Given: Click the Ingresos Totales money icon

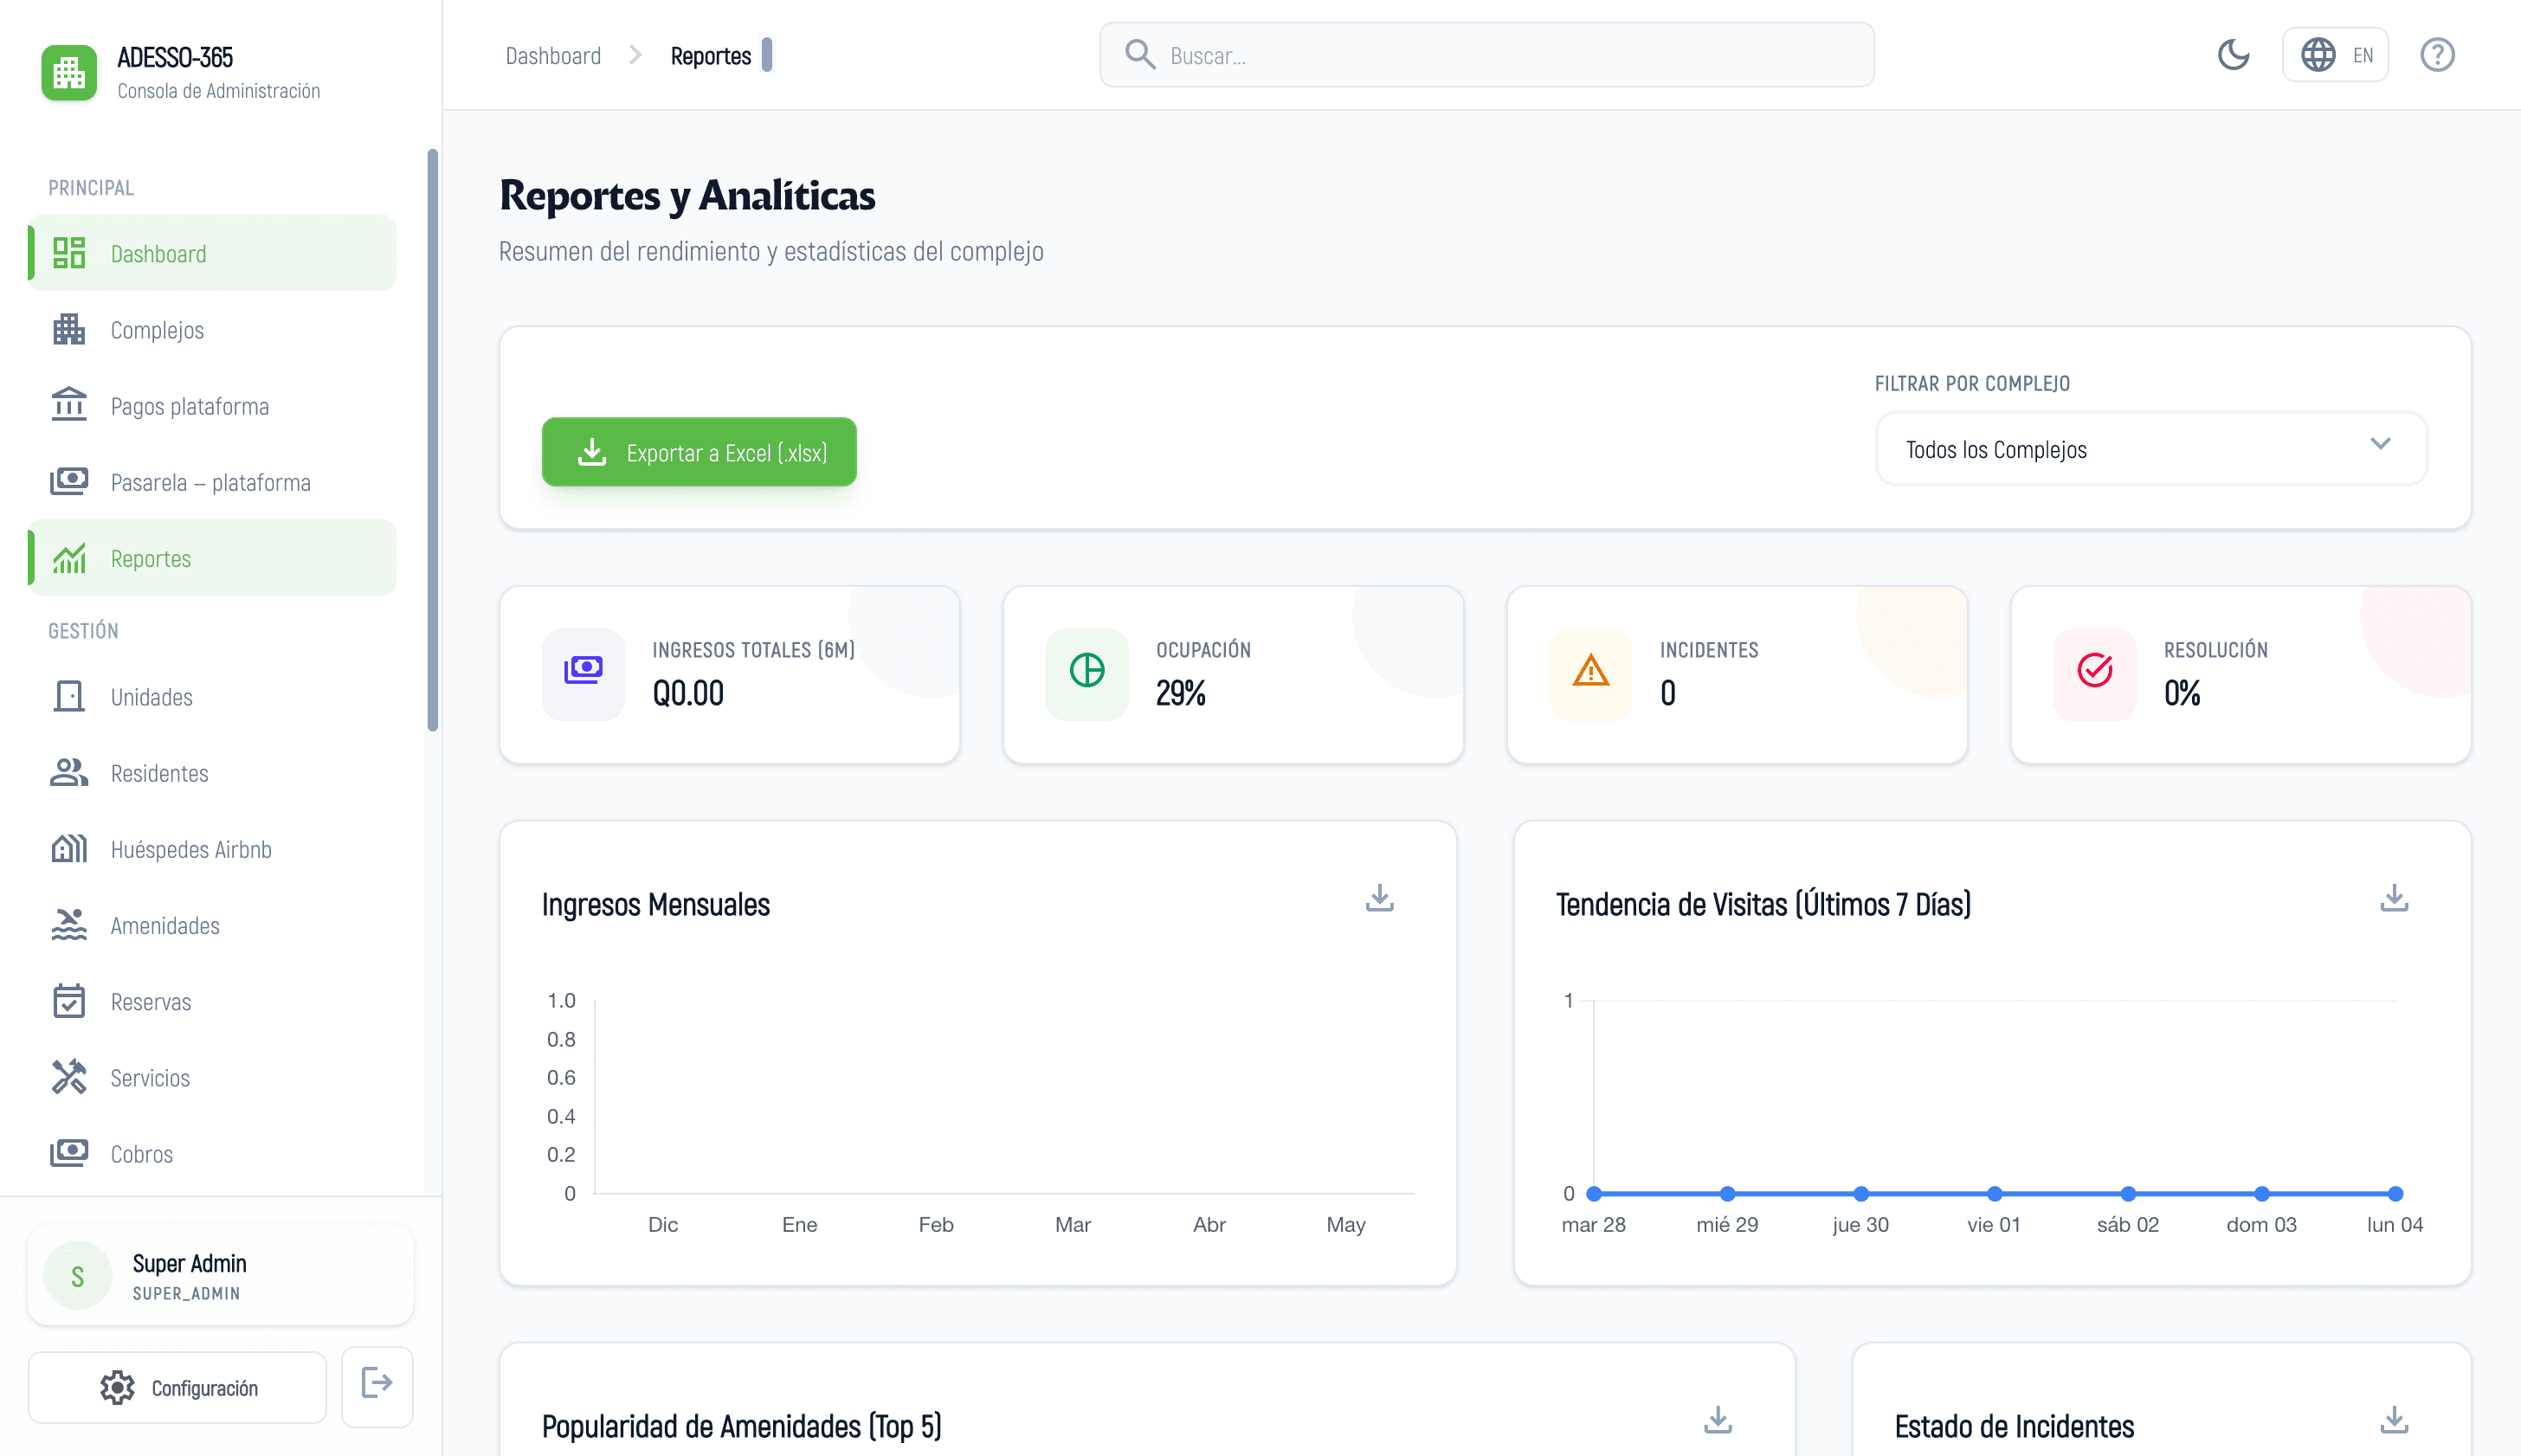Looking at the screenshot, I should [583, 670].
